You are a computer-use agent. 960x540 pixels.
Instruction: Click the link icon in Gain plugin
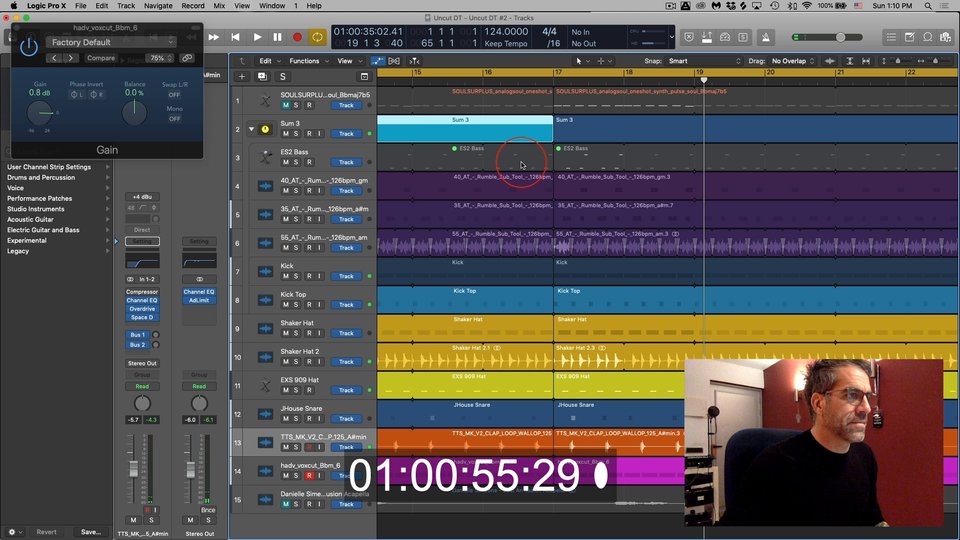[187, 58]
